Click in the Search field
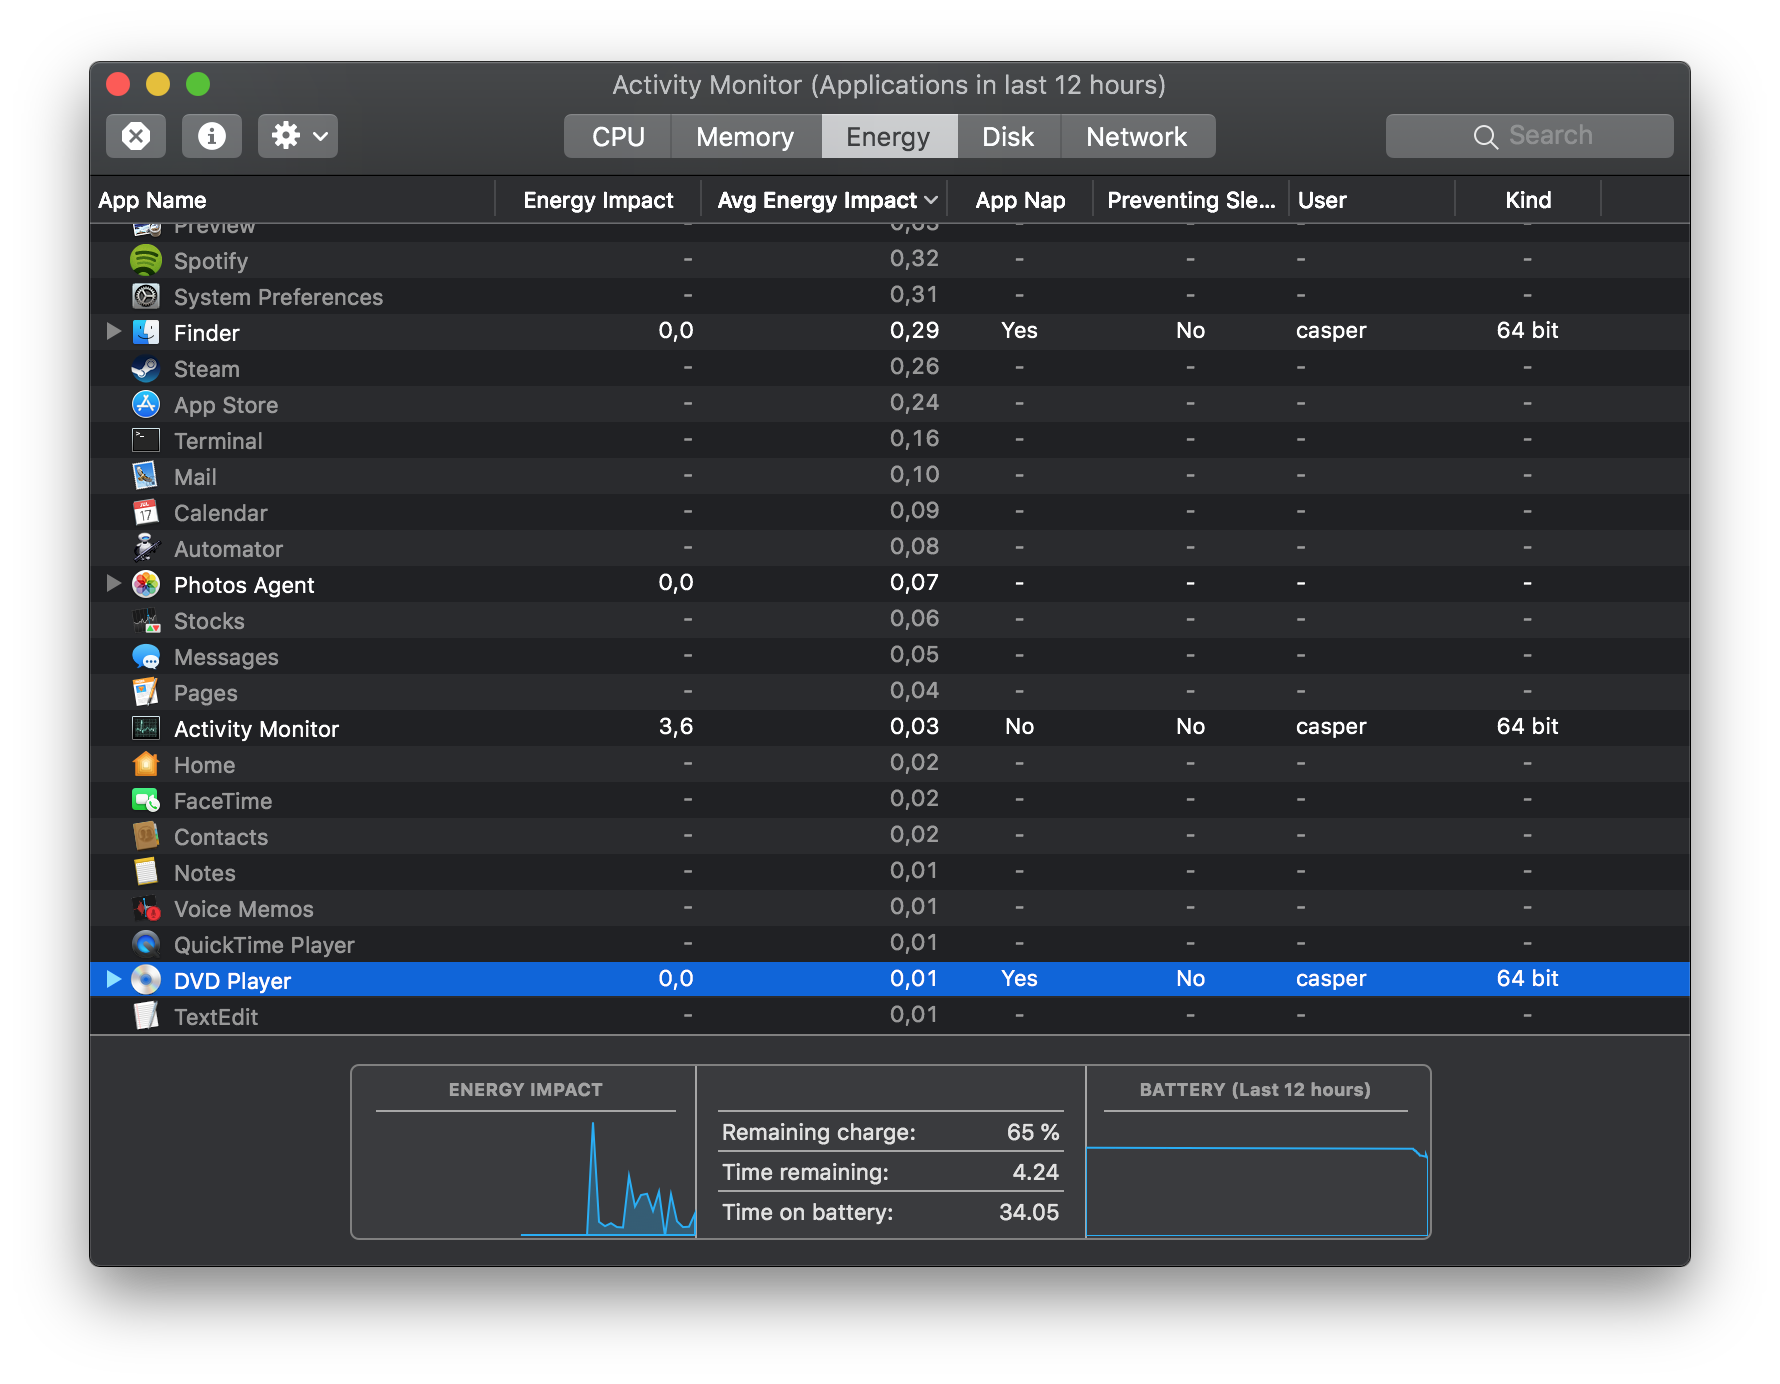This screenshot has width=1780, height=1384. [x=1530, y=136]
